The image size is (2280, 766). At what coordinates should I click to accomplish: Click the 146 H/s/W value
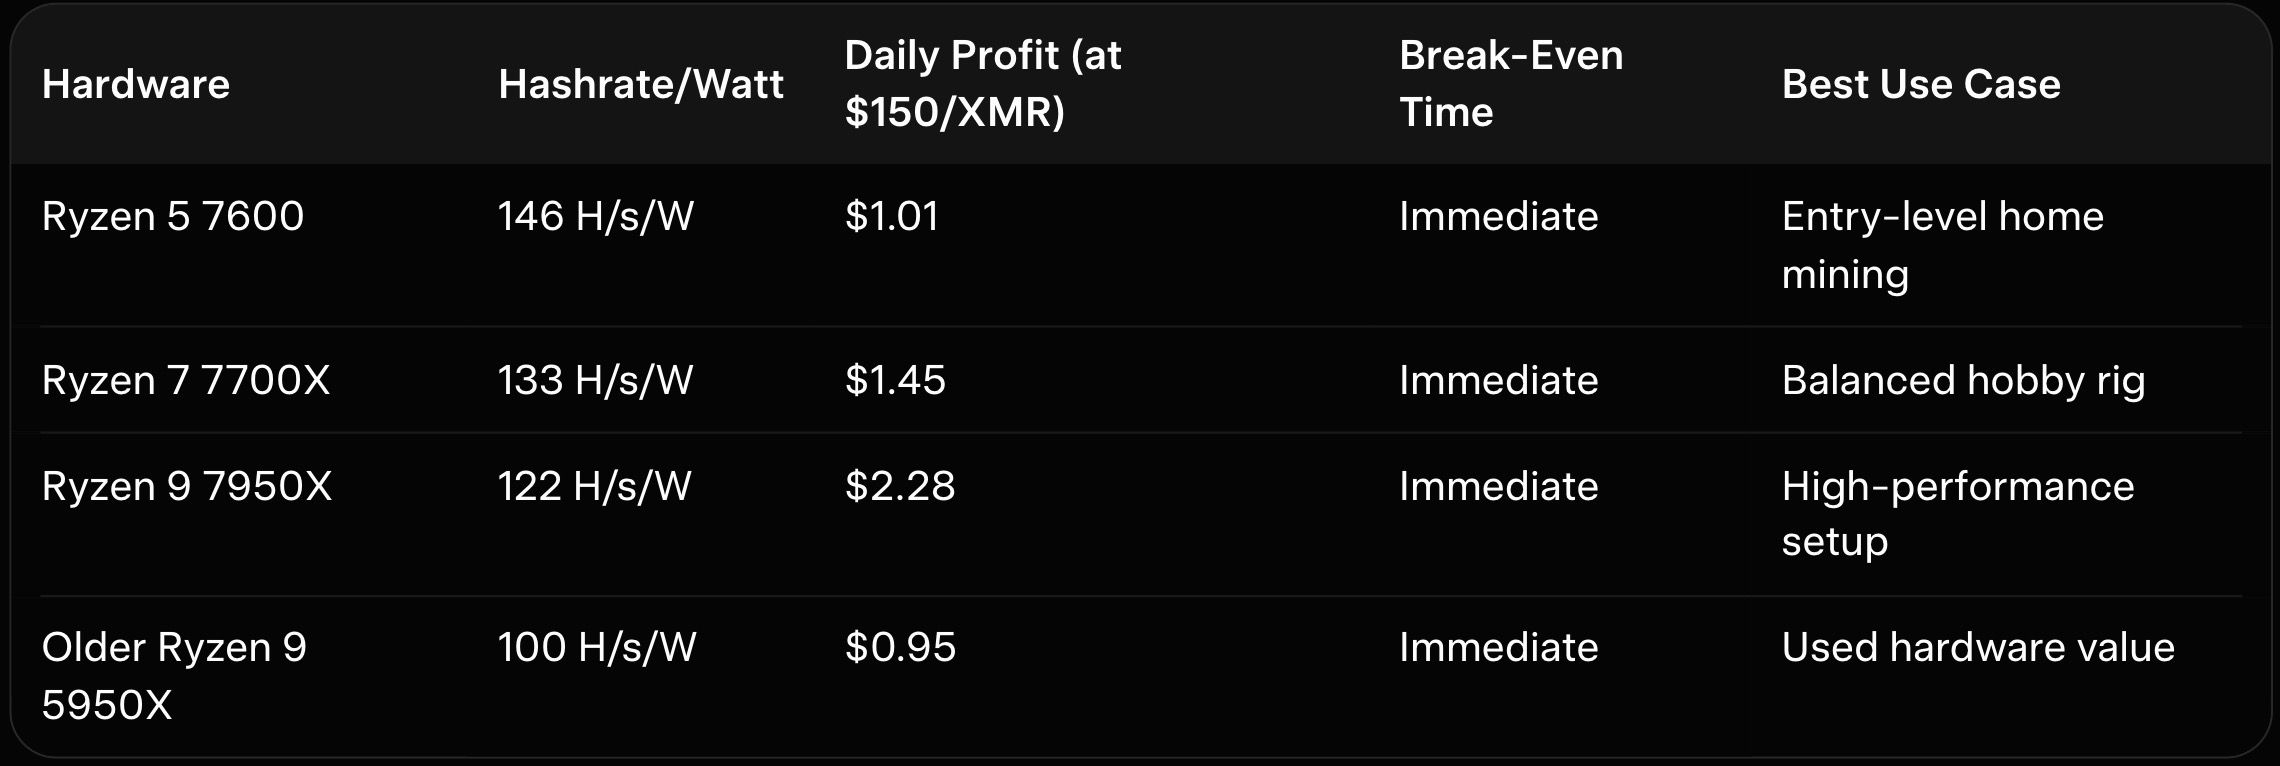(596, 217)
